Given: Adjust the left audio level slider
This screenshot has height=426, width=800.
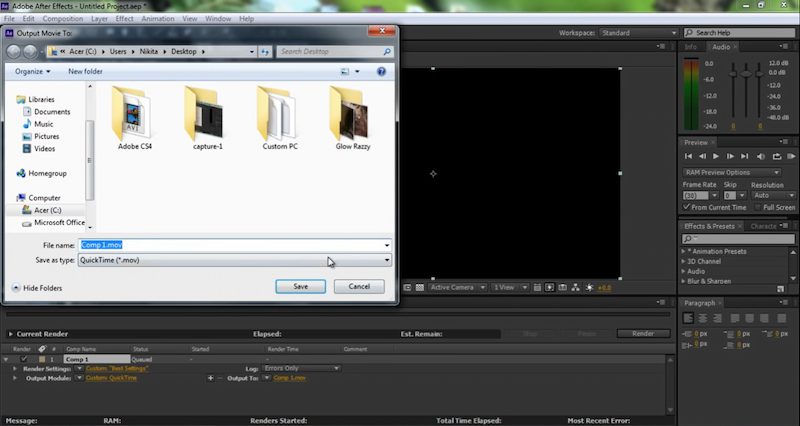Looking at the screenshot, I should click(733, 74).
